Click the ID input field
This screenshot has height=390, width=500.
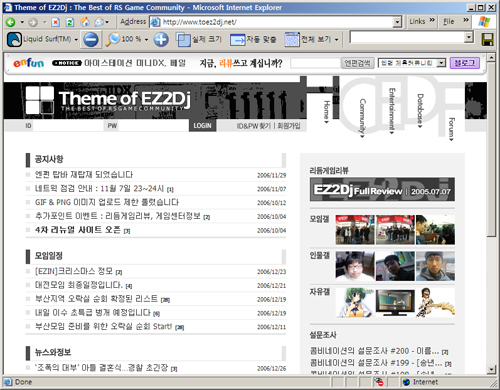point(68,126)
